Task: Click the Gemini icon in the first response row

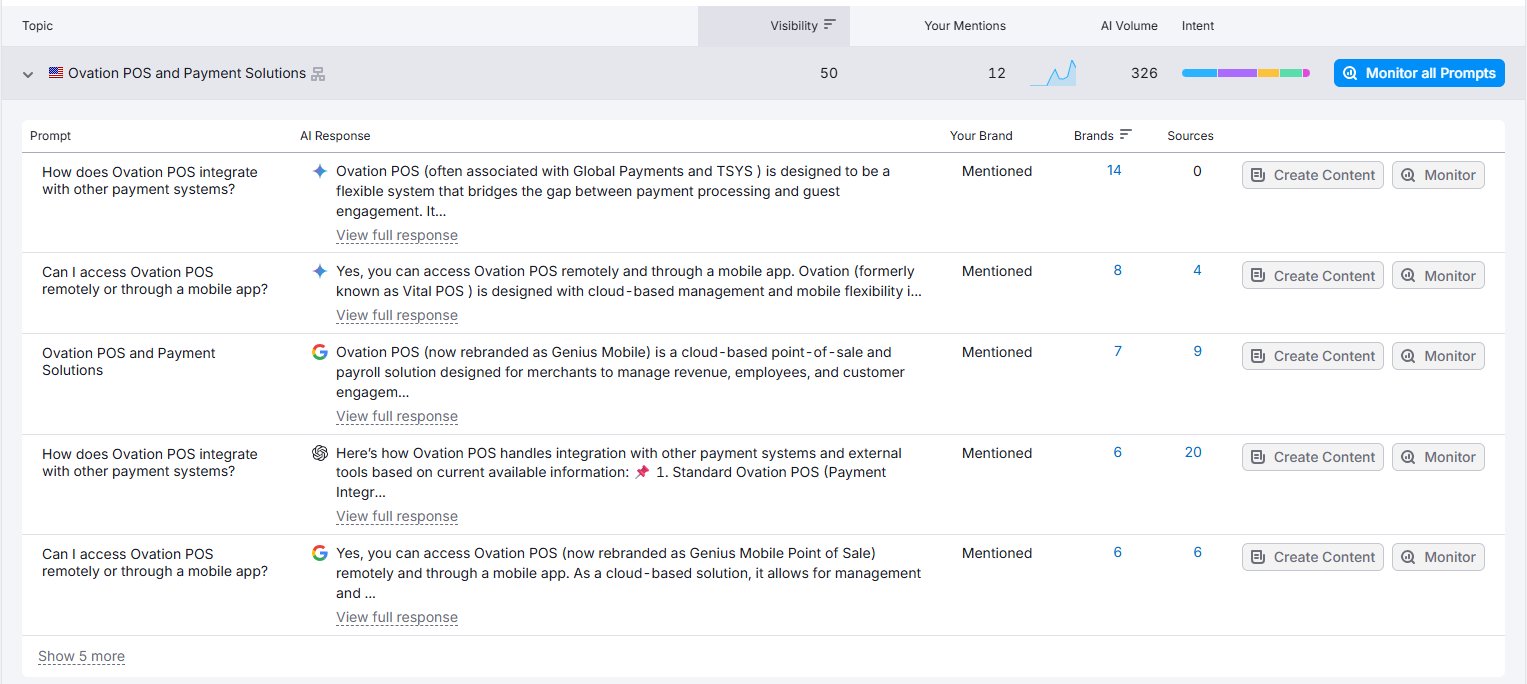Action: point(320,171)
